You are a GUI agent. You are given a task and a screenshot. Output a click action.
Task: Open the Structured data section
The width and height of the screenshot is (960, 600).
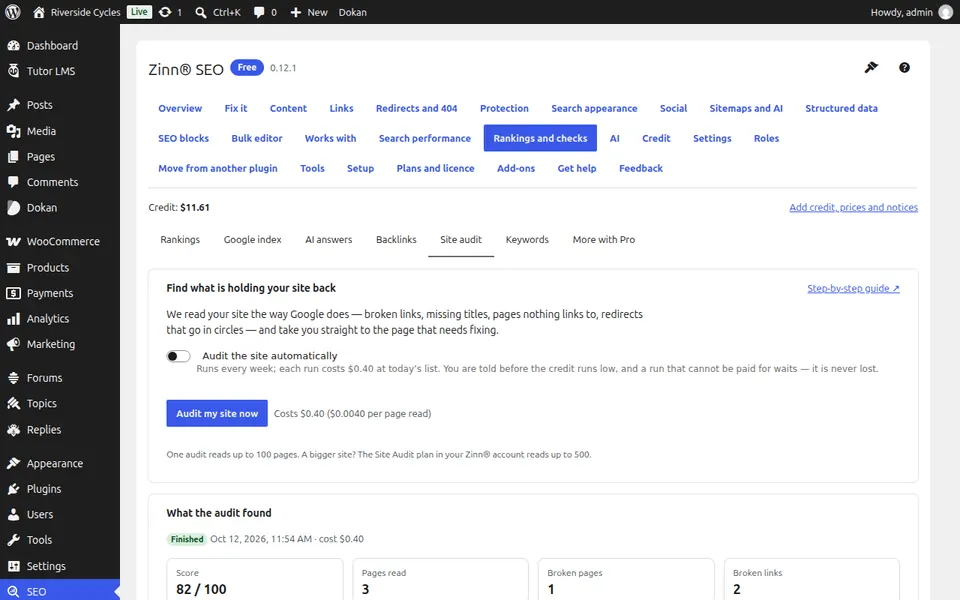point(841,108)
